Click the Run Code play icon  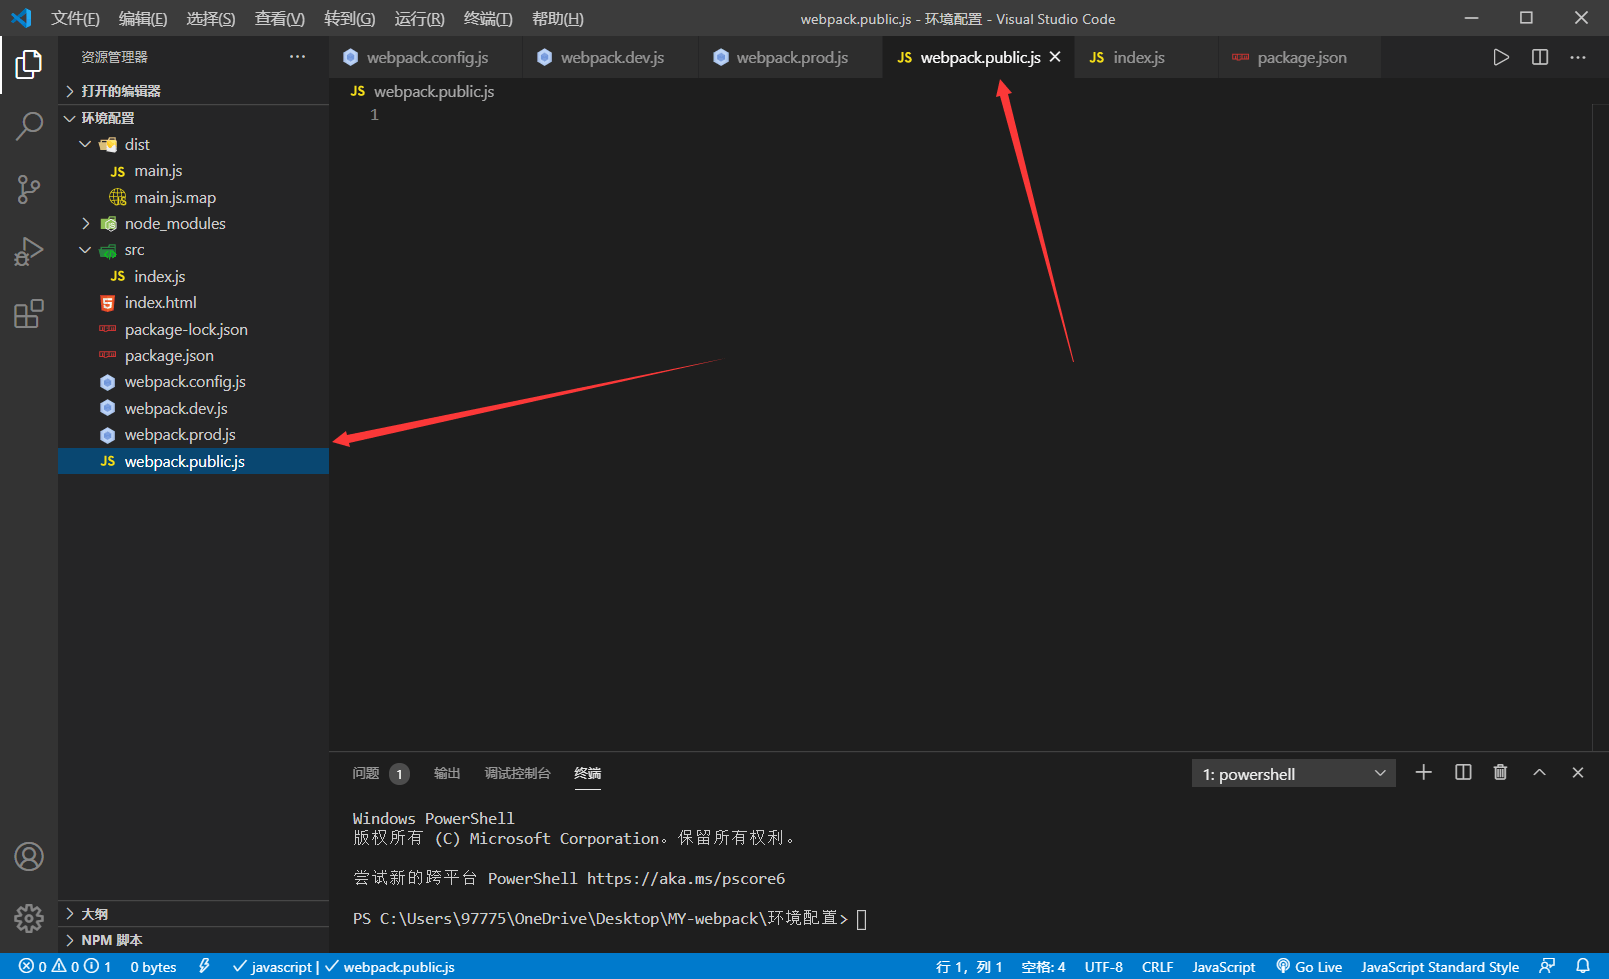pos(1501,57)
